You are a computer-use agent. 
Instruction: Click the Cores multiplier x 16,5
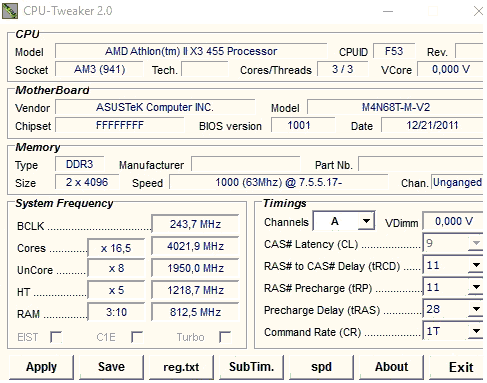click(x=116, y=248)
